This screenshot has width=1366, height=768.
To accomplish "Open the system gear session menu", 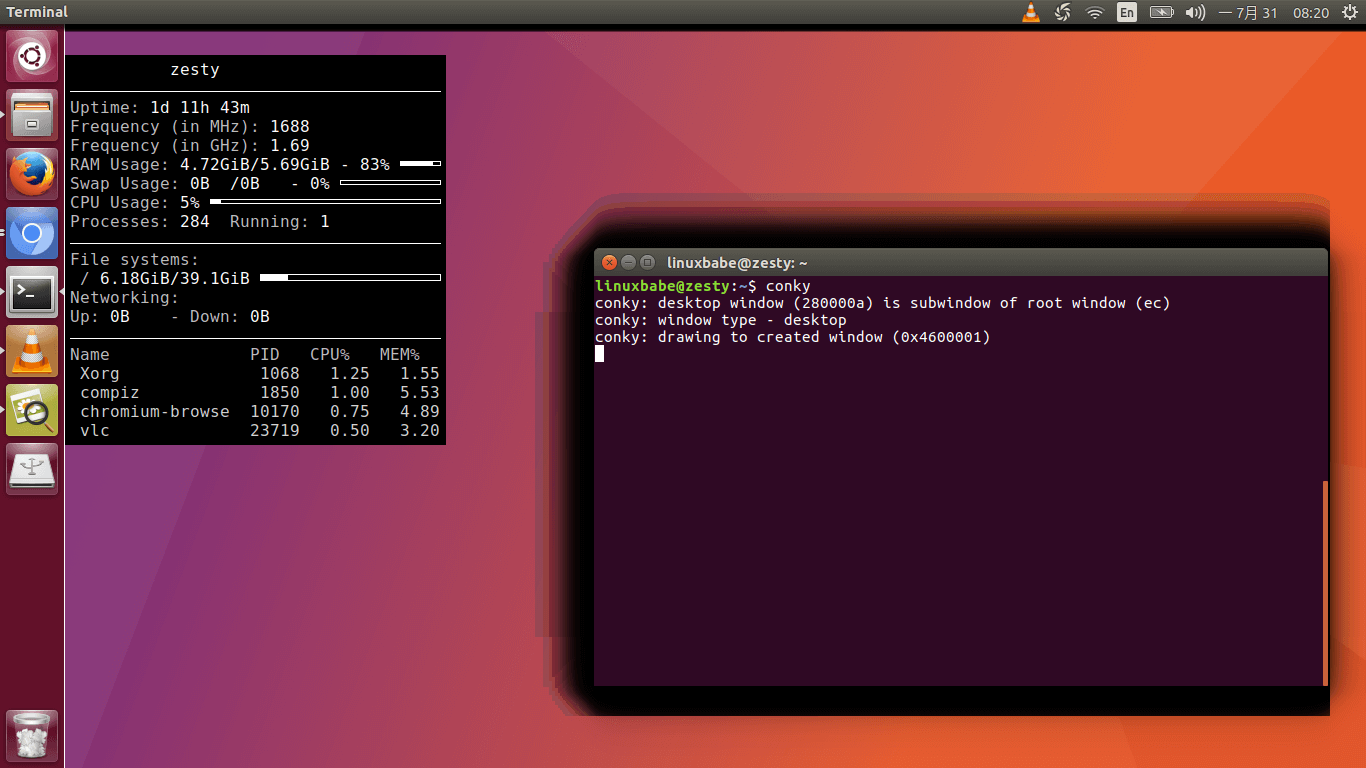I will pyautogui.click(x=1349, y=13).
